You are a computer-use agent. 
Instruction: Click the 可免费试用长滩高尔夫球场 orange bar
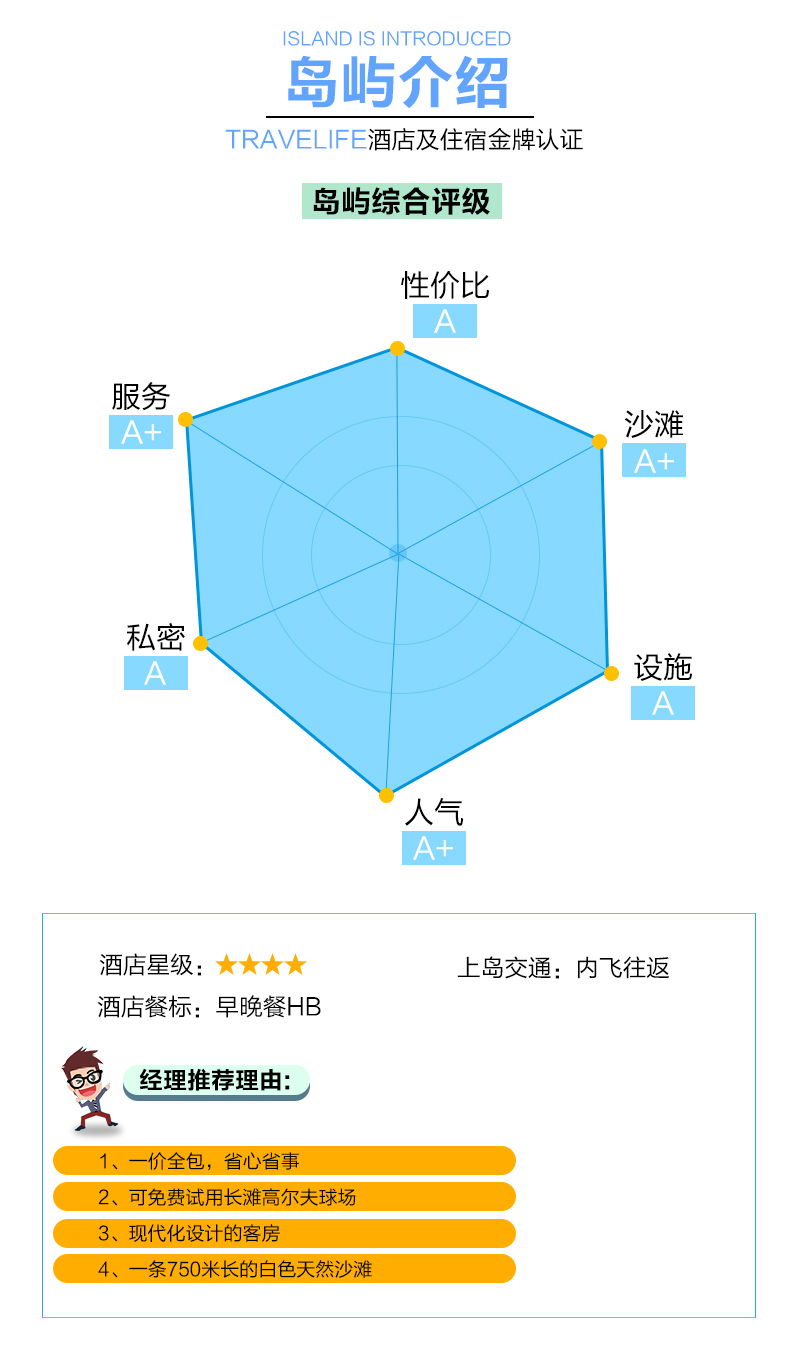[x=284, y=1197]
